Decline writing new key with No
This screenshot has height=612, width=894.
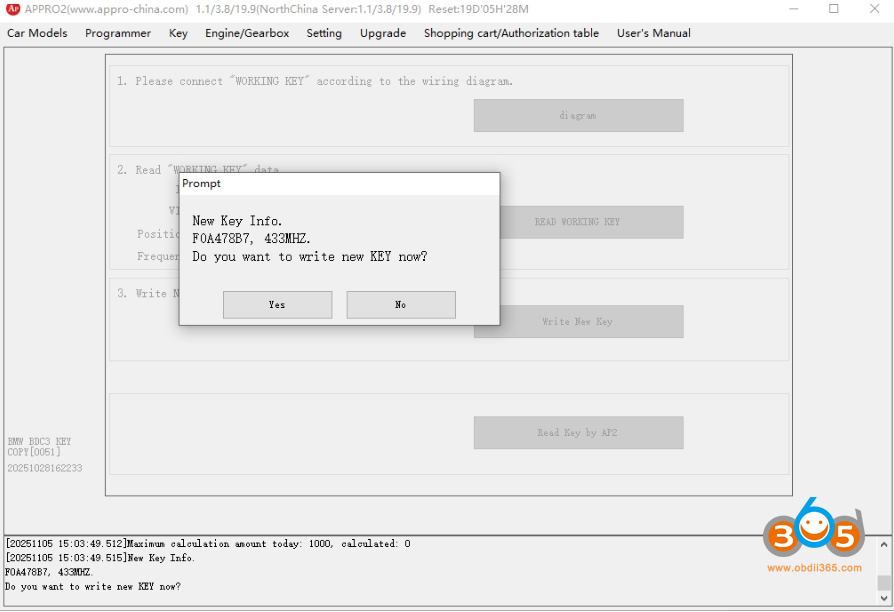pos(401,305)
